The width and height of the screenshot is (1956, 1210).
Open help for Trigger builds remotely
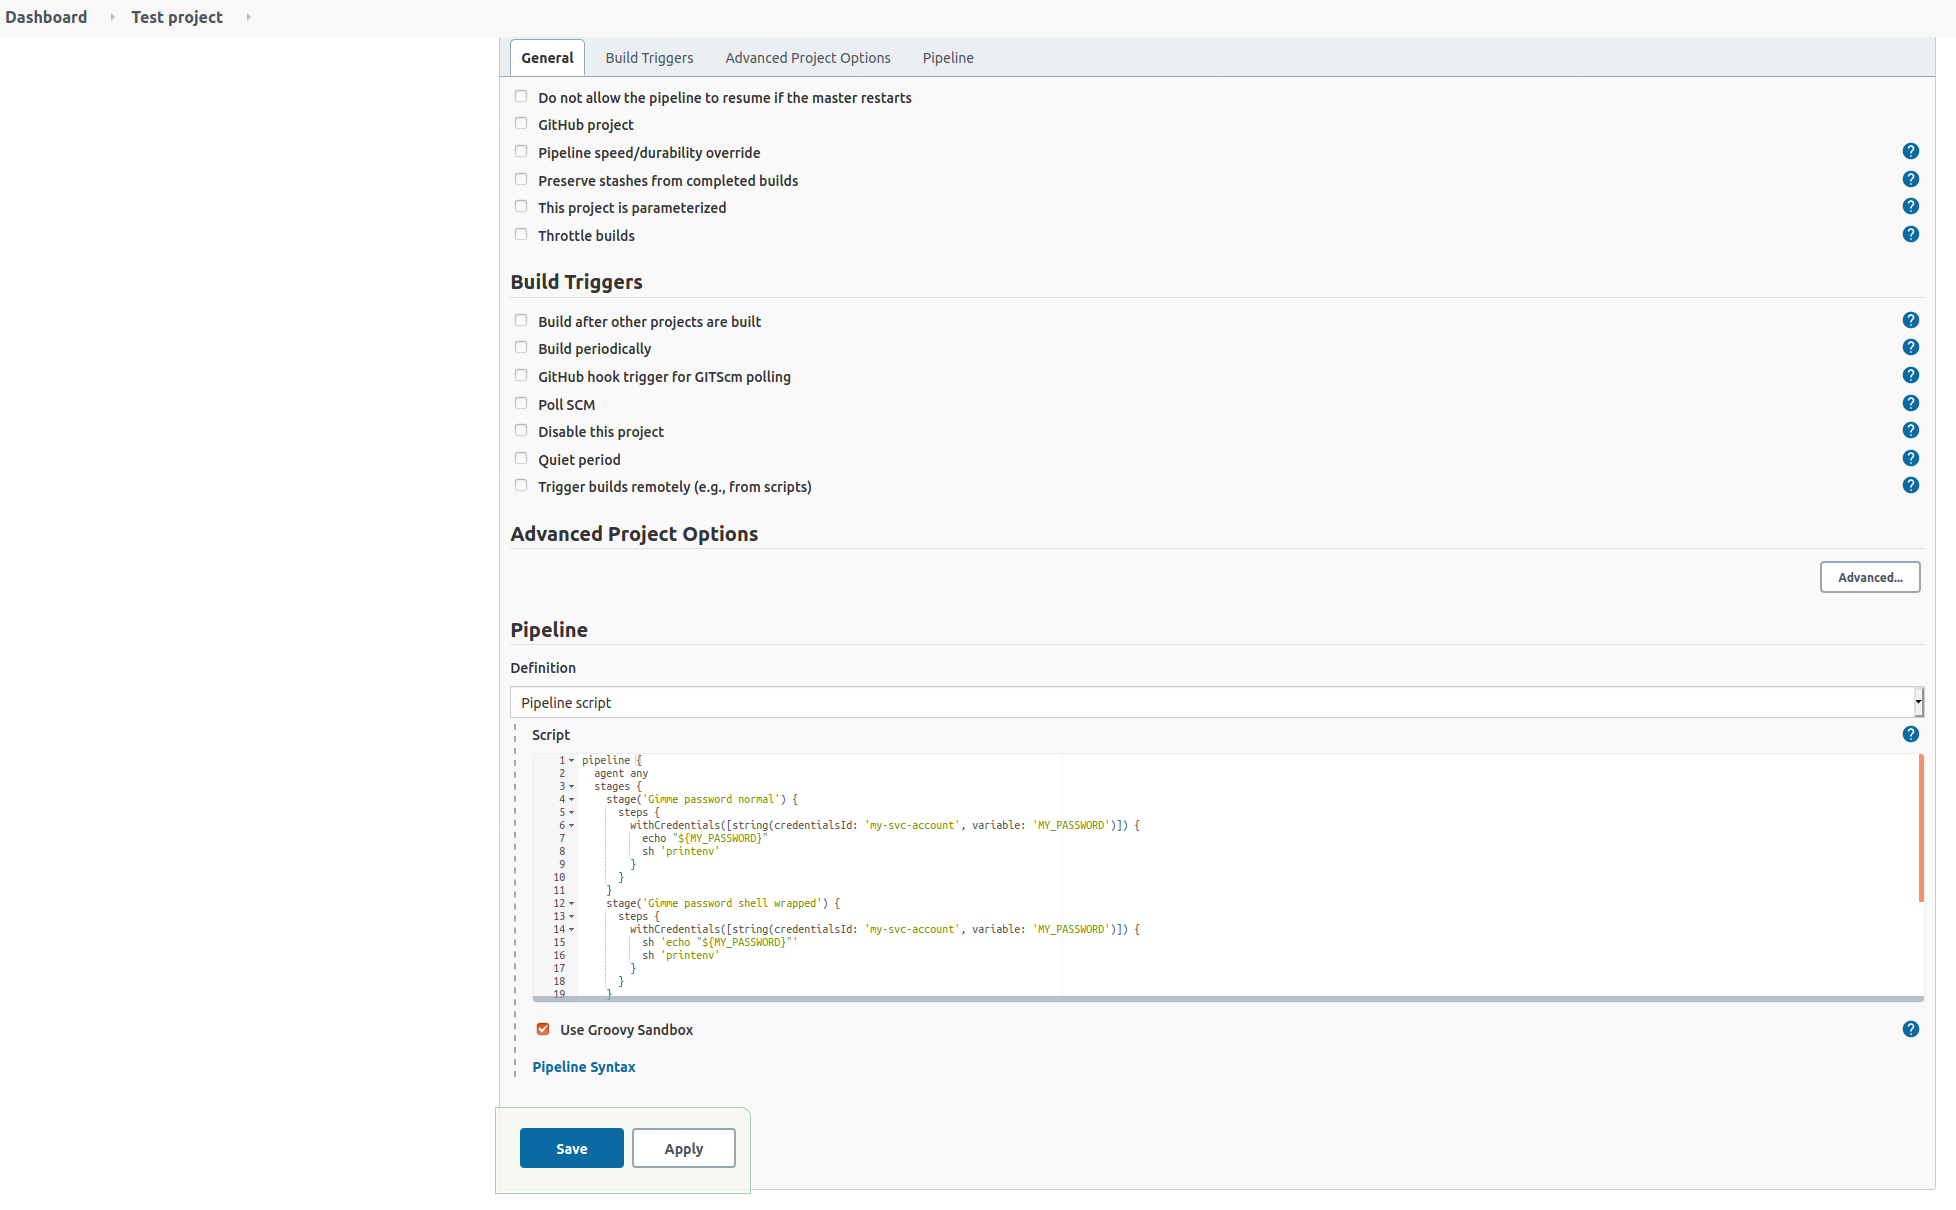pos(1910,485)
